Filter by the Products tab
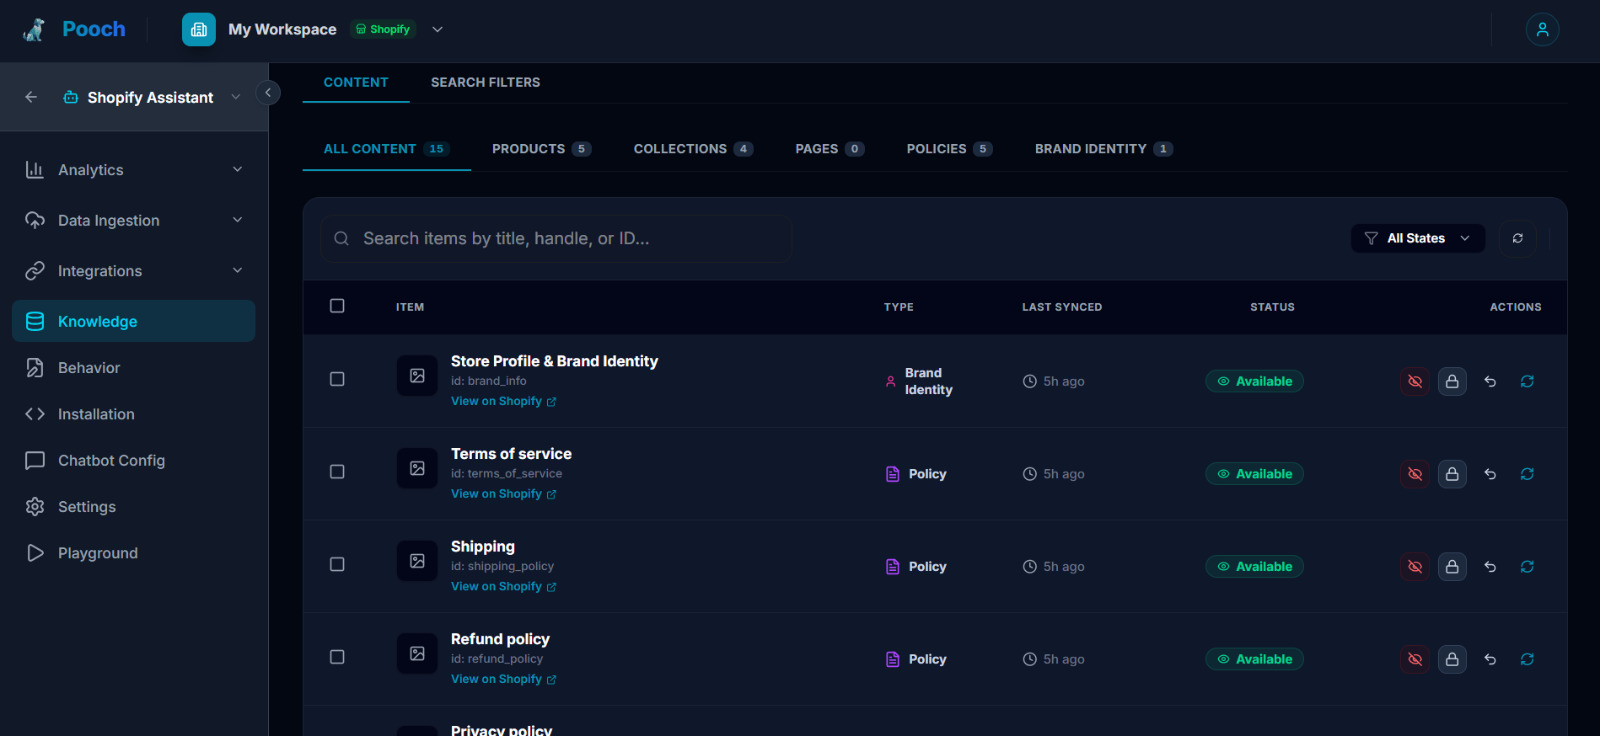This screenshot has height=736, width=1600. tap(541, 149)
